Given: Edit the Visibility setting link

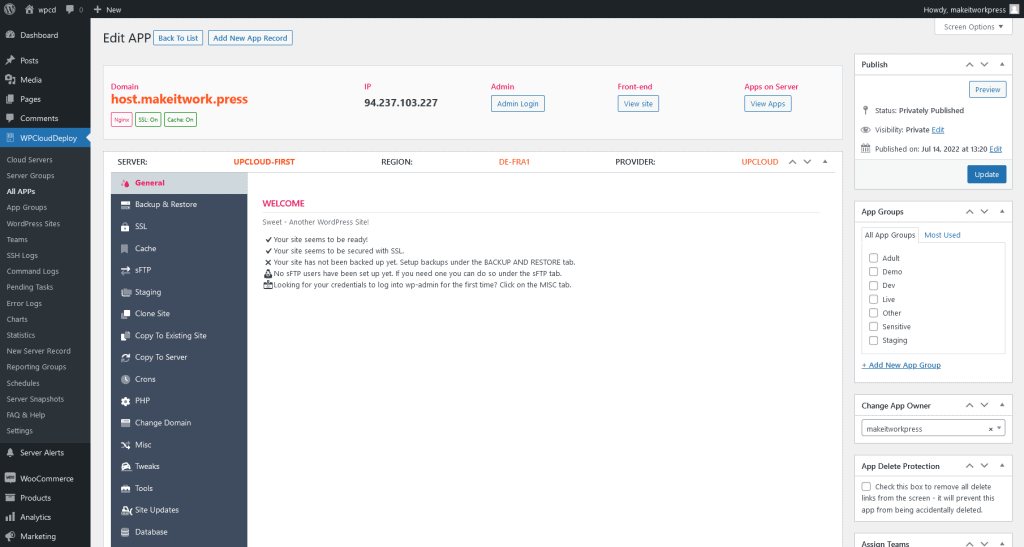Looking at the screenshot, I should point(938,130).
